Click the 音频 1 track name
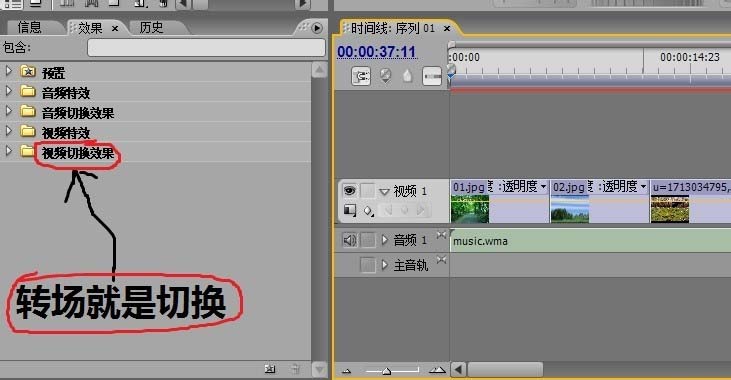Viewport: 731px width, 380px height. 410,240
